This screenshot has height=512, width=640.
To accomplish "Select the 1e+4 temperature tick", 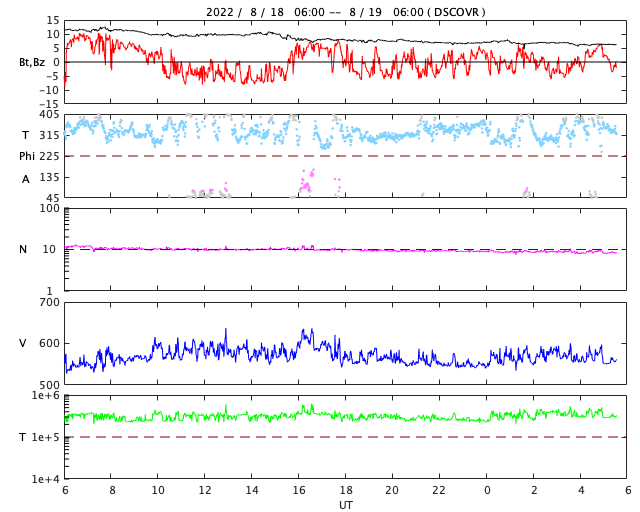I will [46, 479].
